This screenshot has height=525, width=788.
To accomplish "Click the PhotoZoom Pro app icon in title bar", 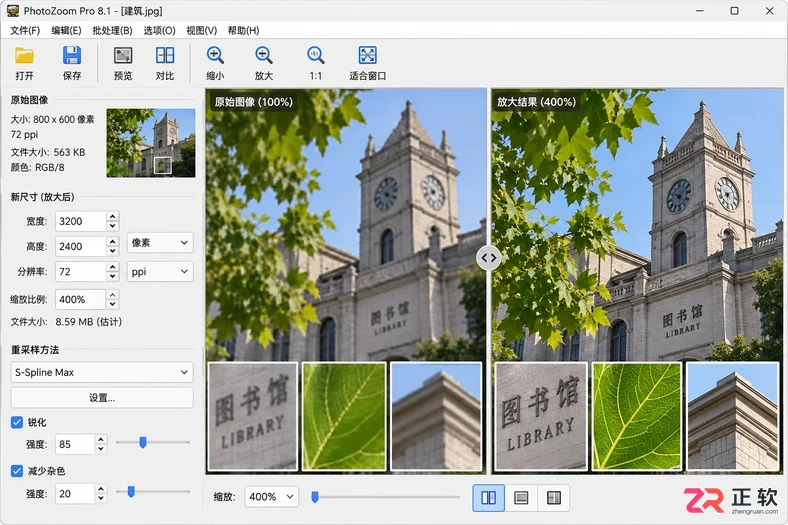I will 12,11.
